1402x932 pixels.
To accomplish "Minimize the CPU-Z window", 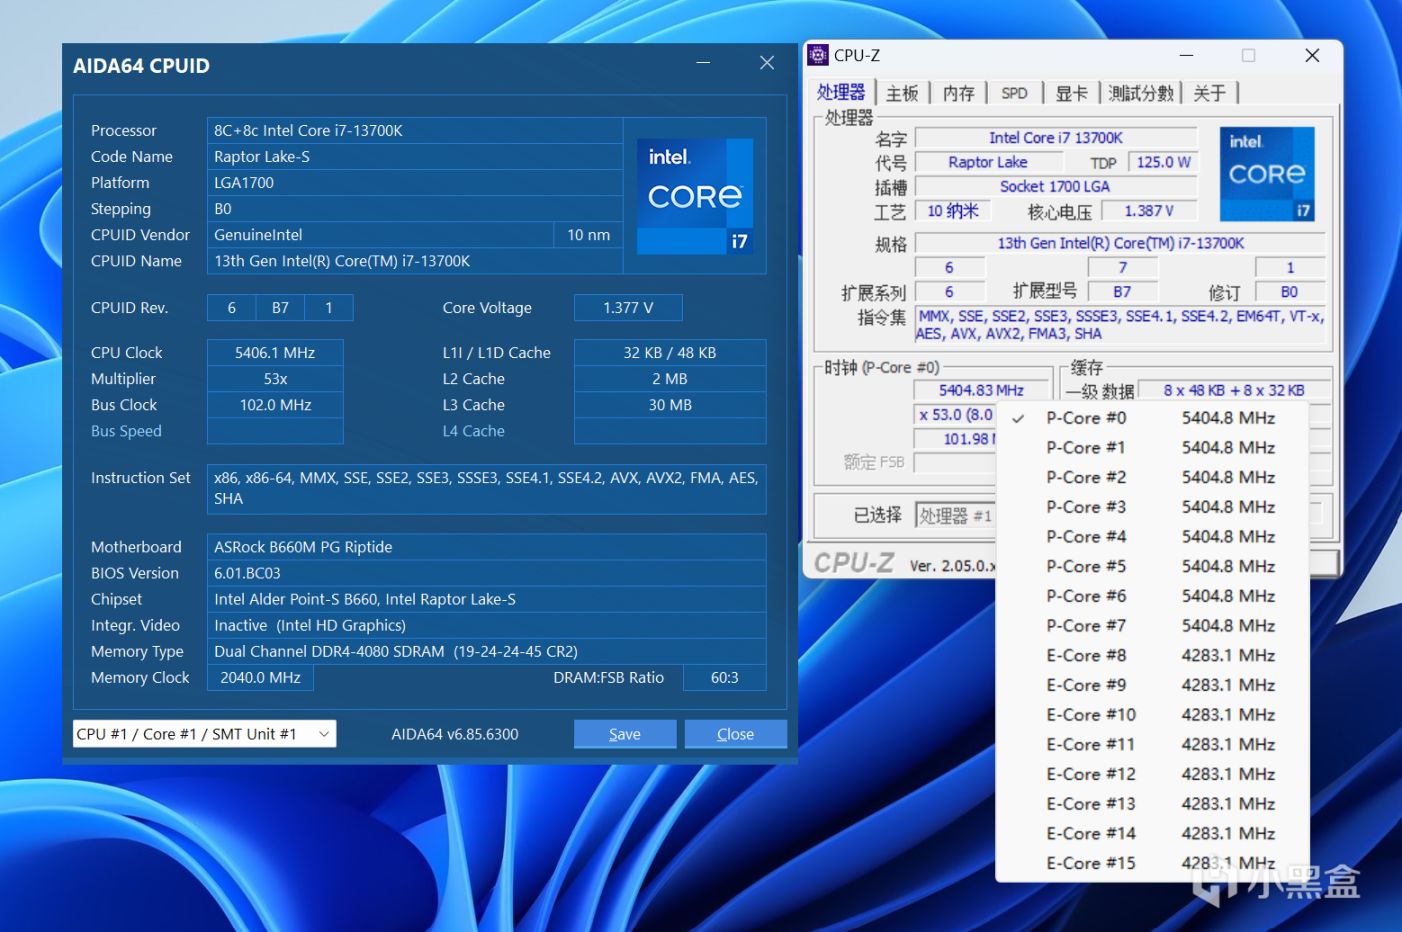I will (1186, 55).
